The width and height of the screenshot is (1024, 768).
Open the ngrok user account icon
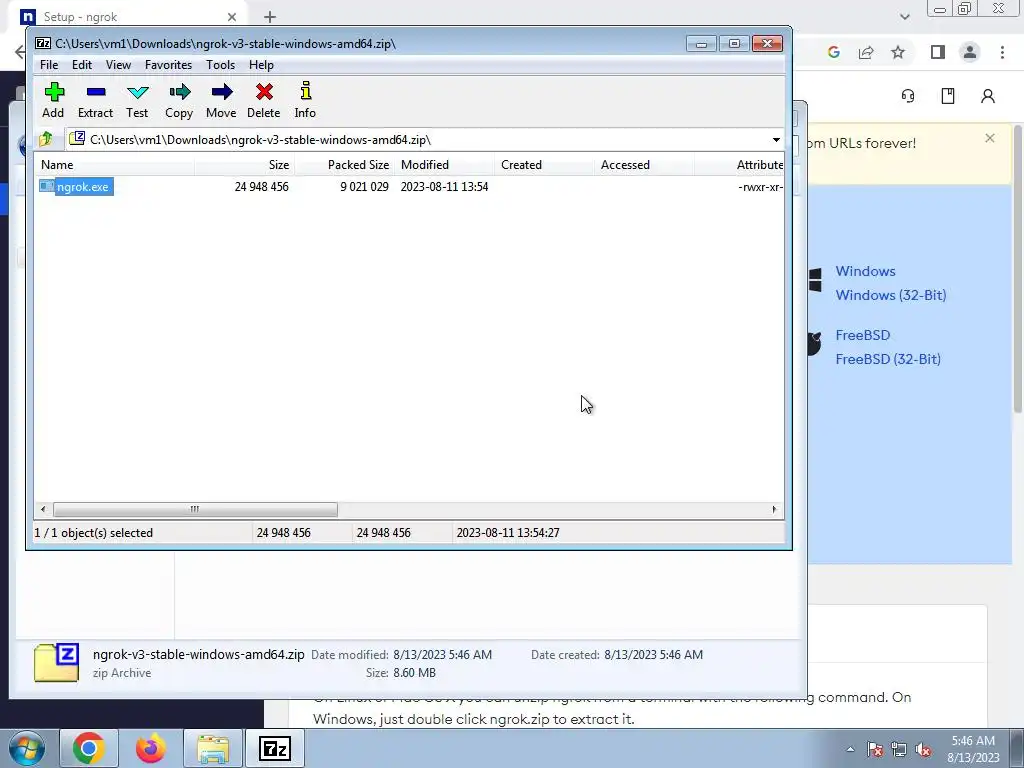tap(987, 96)
